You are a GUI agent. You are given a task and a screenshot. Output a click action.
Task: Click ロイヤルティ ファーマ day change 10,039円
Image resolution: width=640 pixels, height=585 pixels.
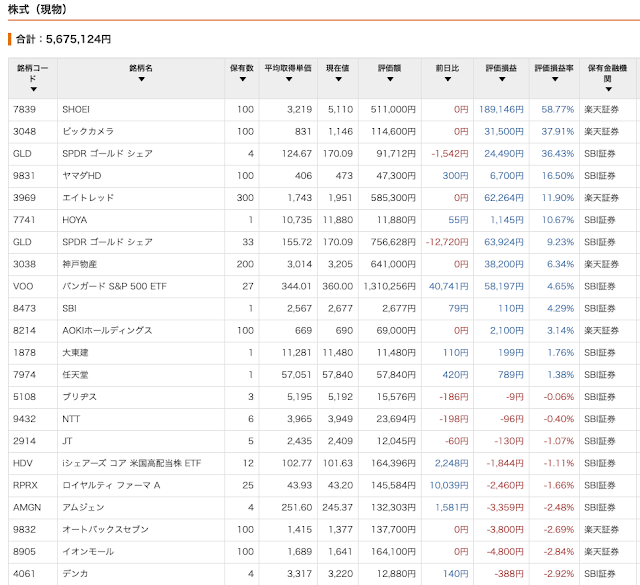(449, 485)
